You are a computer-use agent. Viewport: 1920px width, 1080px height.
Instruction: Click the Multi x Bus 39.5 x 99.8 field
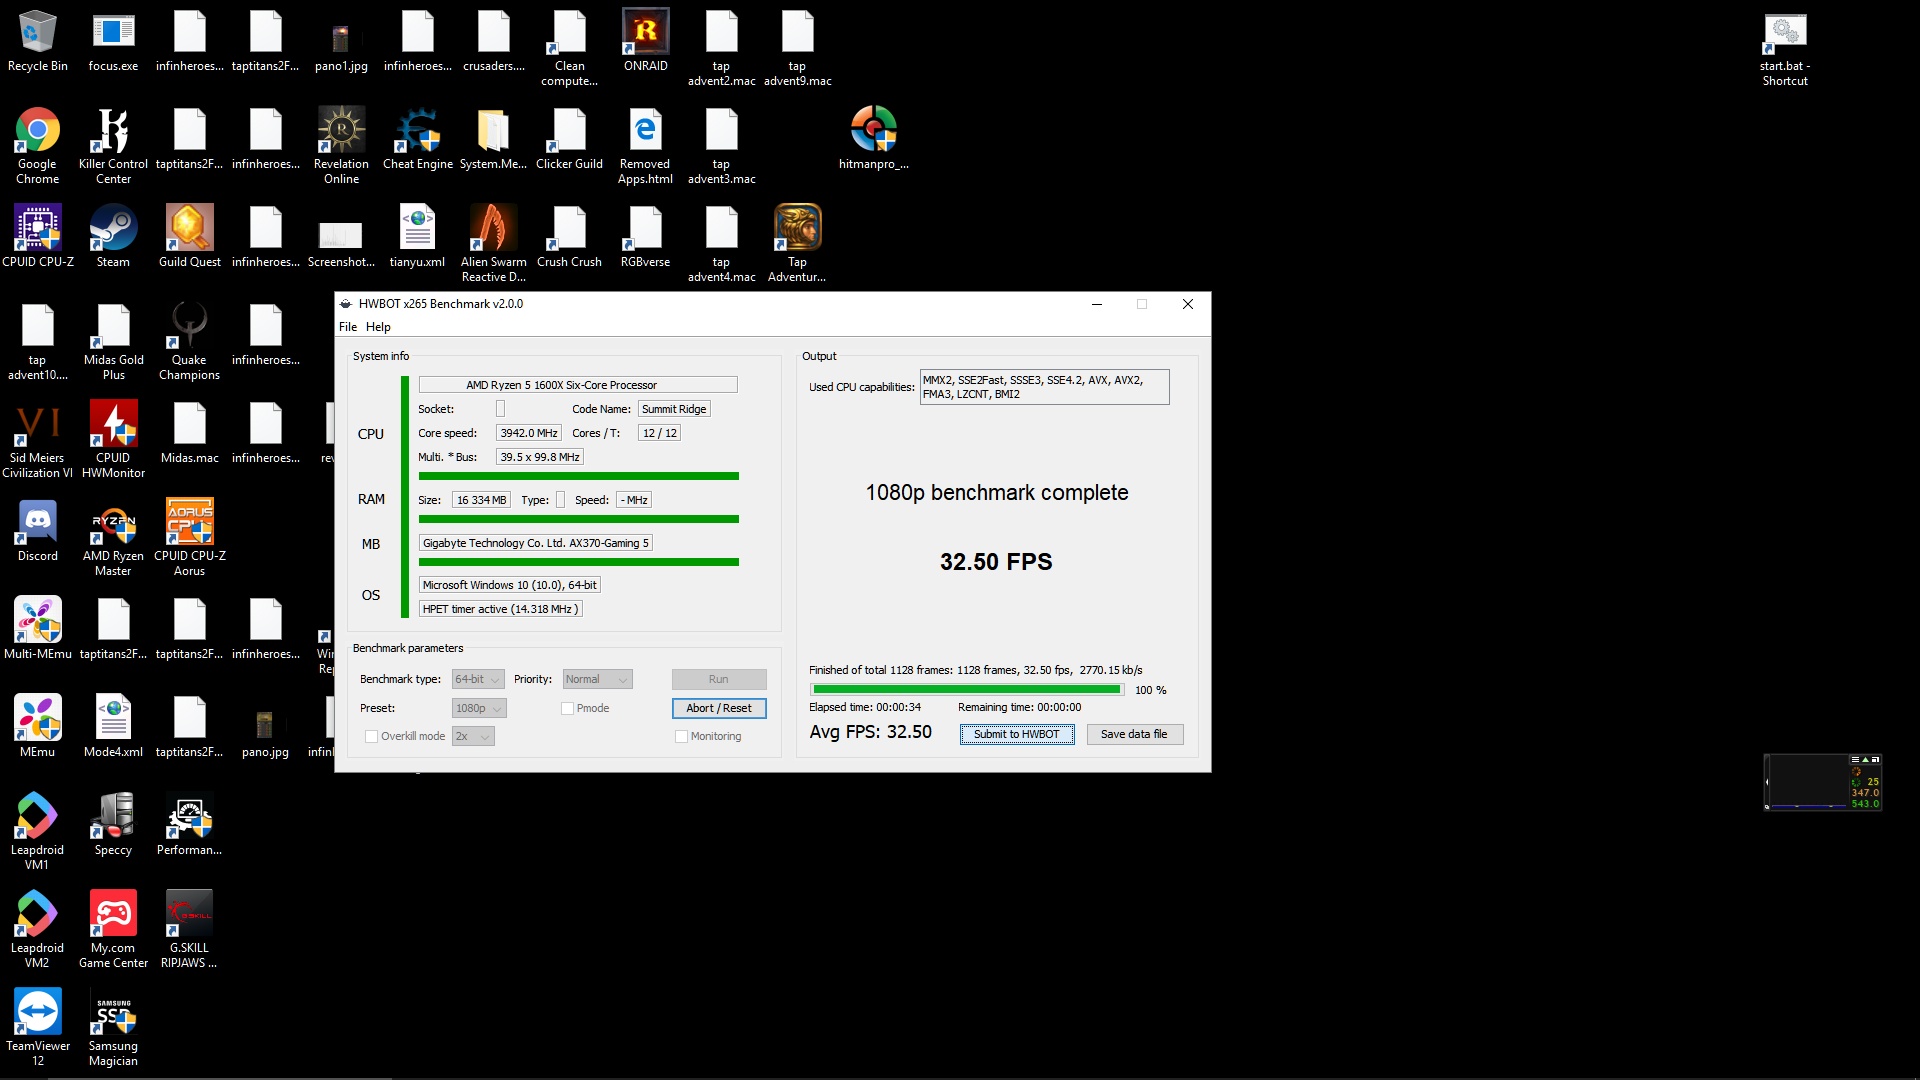point(540,457)
